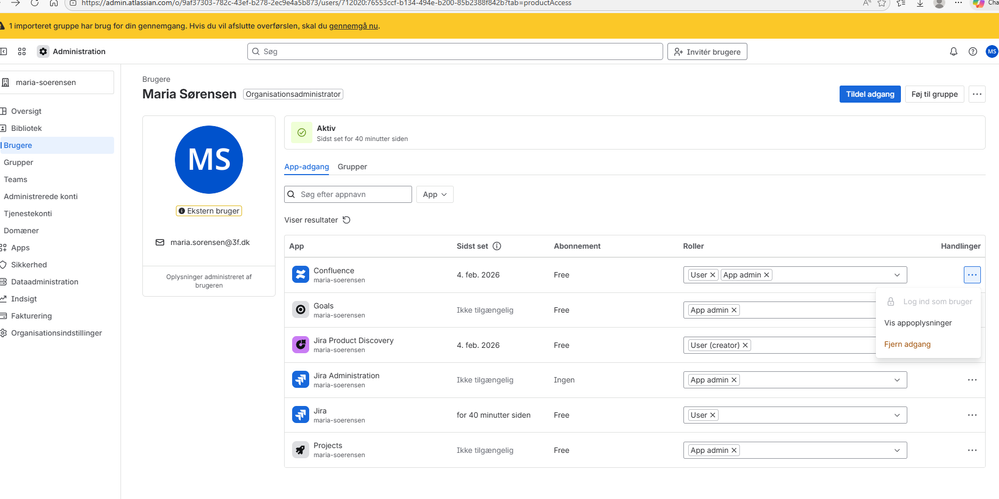
Task: Open the help question mark icon
Action: [972, 52]
